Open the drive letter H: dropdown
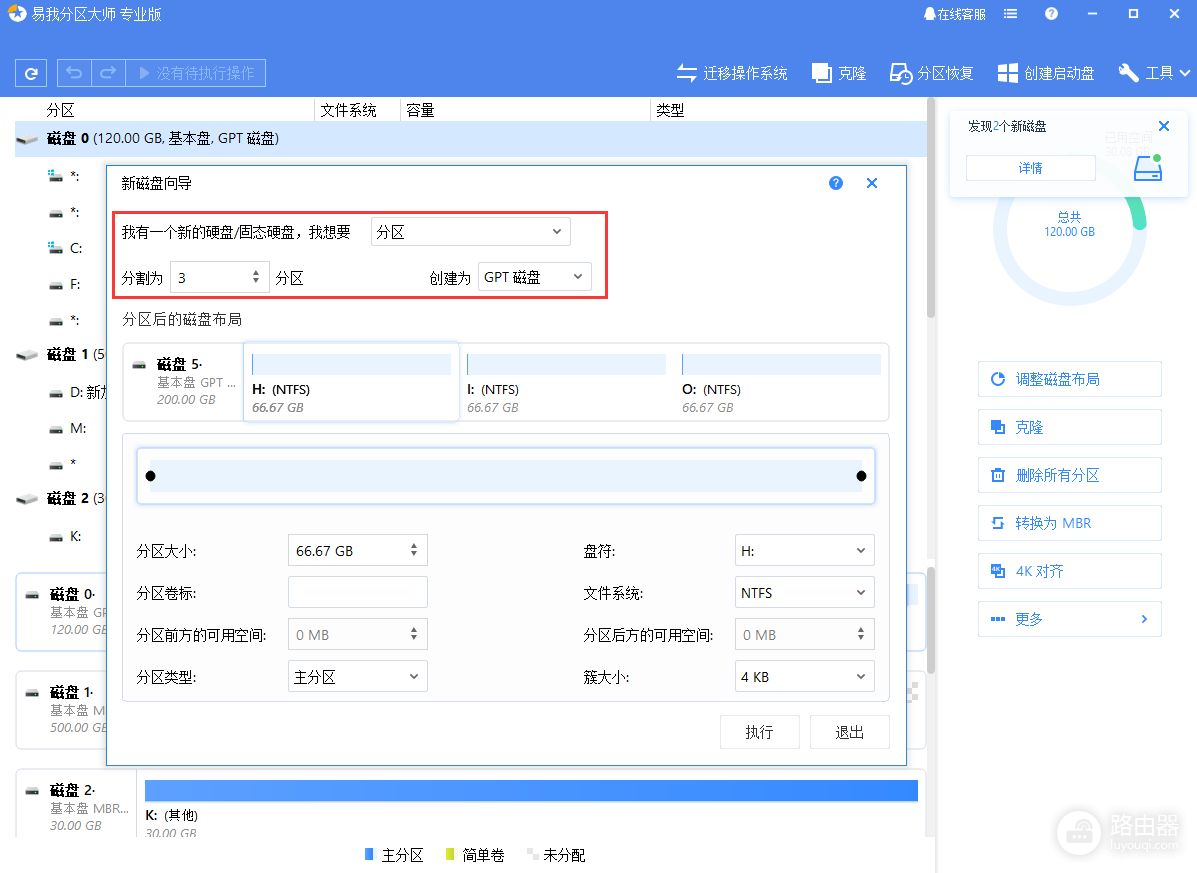 [x=804, y=551]
